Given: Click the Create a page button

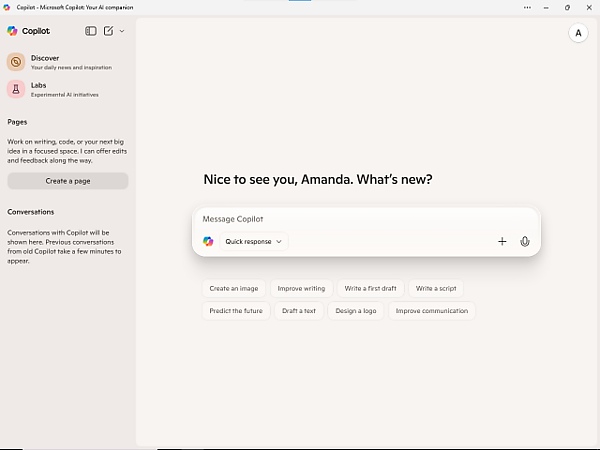Looking at the screenshot, I should 68,181.
